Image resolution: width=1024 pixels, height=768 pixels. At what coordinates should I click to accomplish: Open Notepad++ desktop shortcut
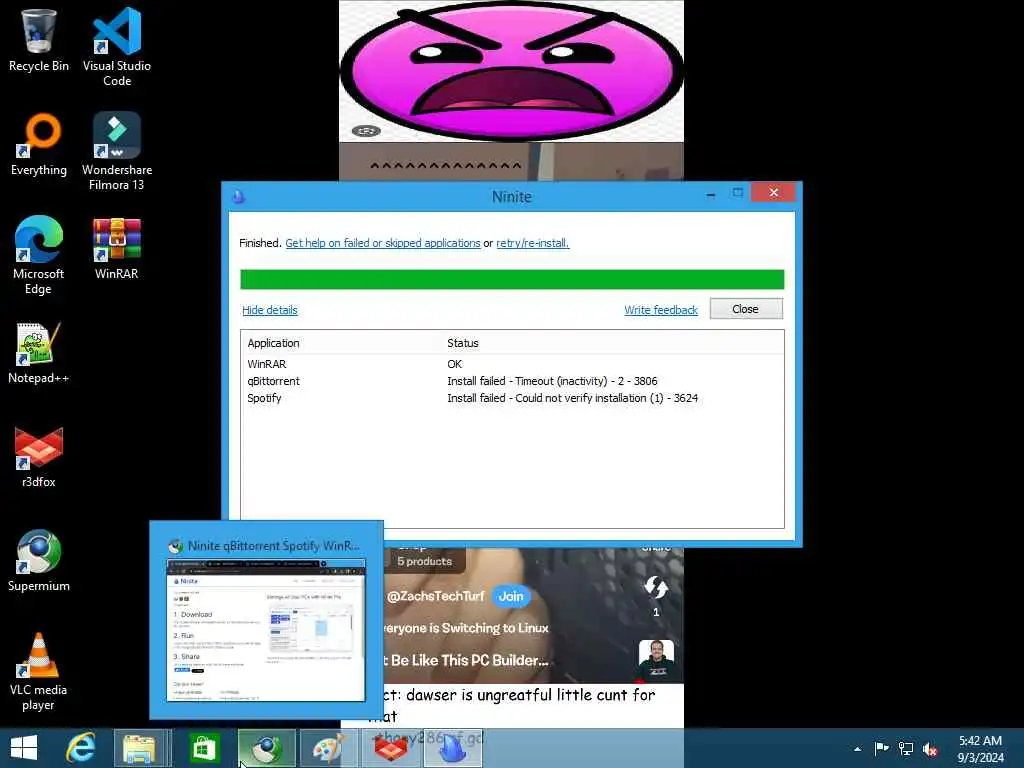(x=39, y=353)
